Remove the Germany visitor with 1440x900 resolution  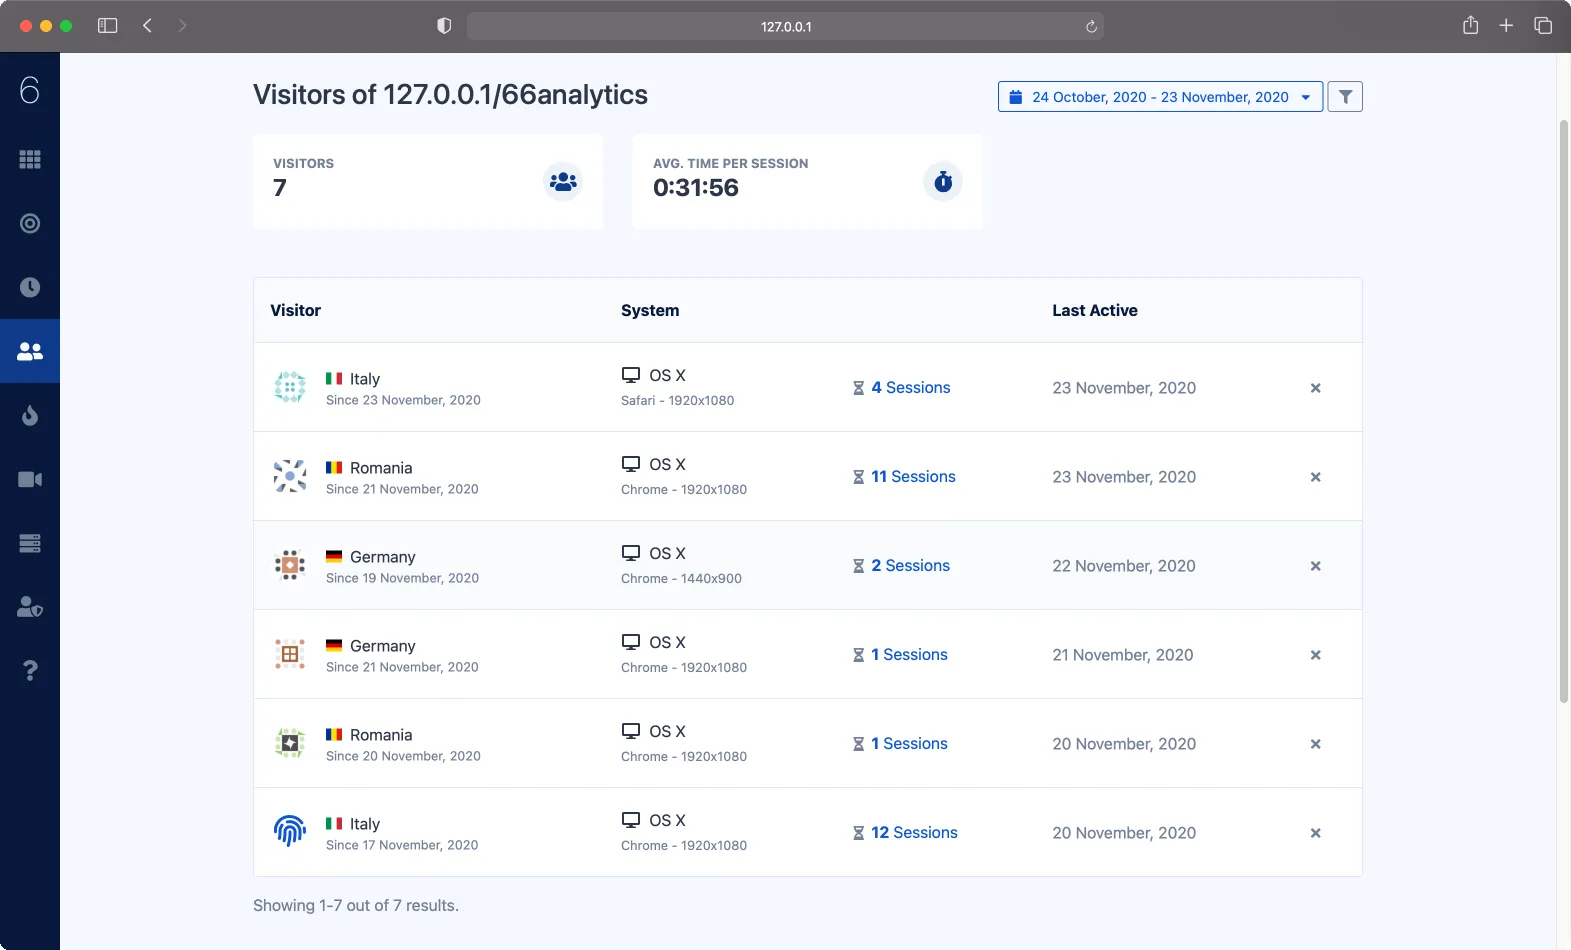1315,566
